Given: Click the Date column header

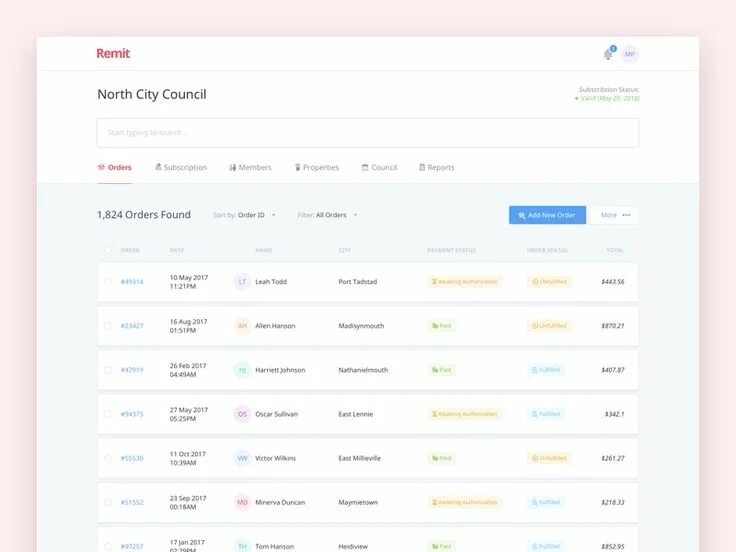Looking at the screenshot, I should 176,250.
